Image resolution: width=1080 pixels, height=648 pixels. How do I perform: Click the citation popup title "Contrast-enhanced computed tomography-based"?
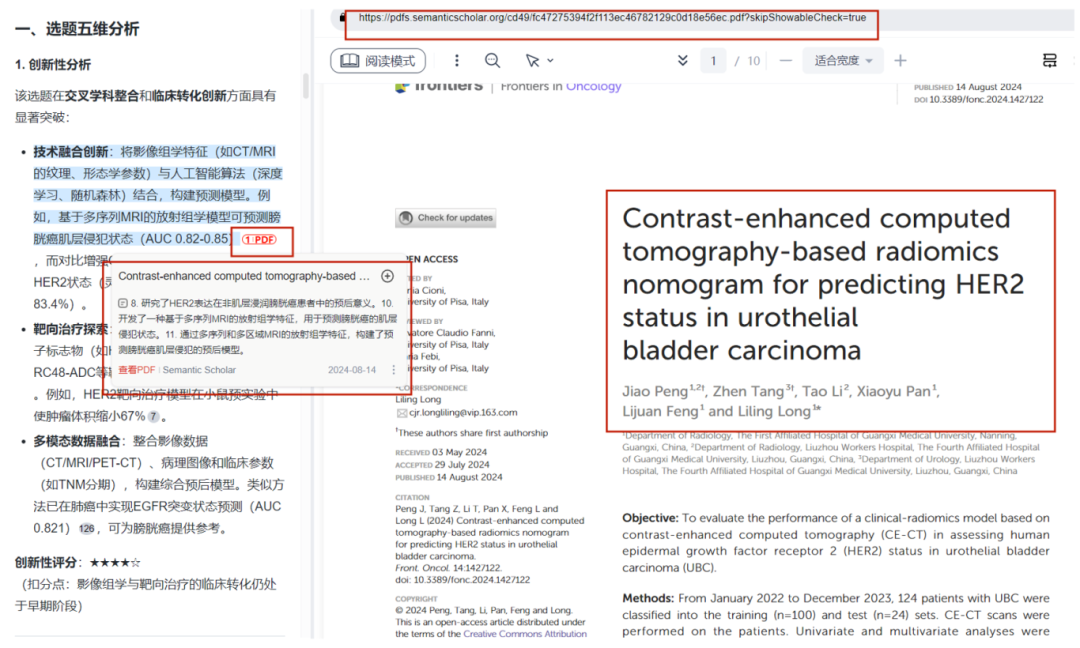pyautogui.click(x=244, y=276)
